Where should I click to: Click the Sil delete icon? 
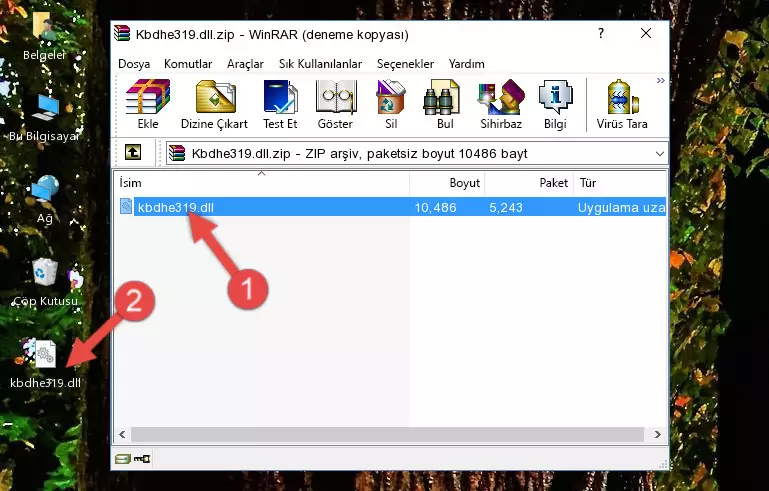point(391,104)
